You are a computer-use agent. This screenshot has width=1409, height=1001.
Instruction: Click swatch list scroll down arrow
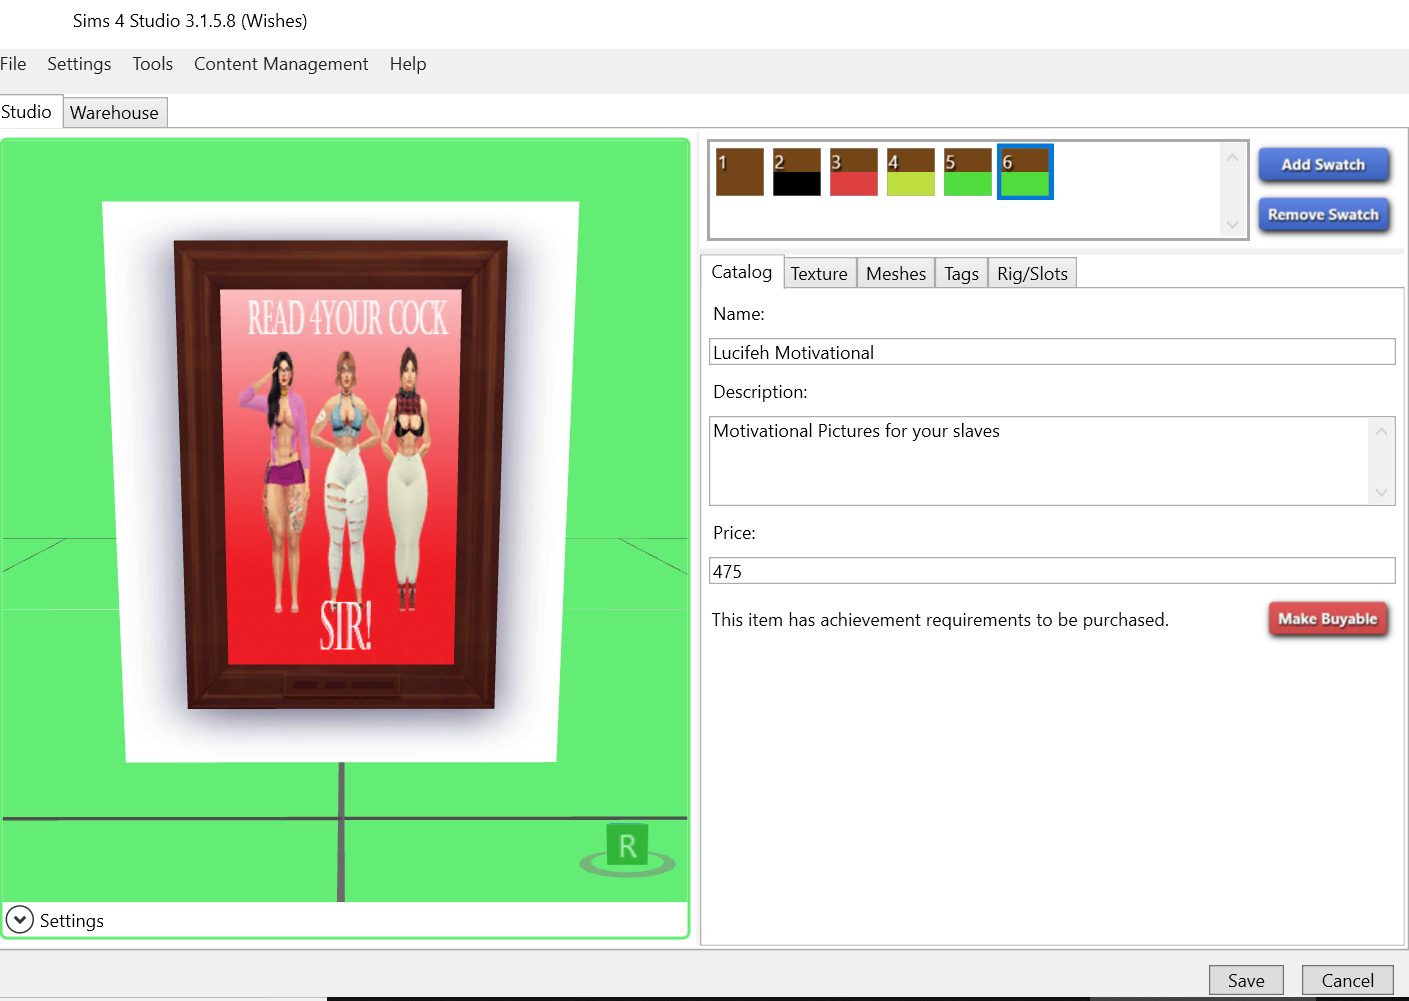coord(1232,225)
